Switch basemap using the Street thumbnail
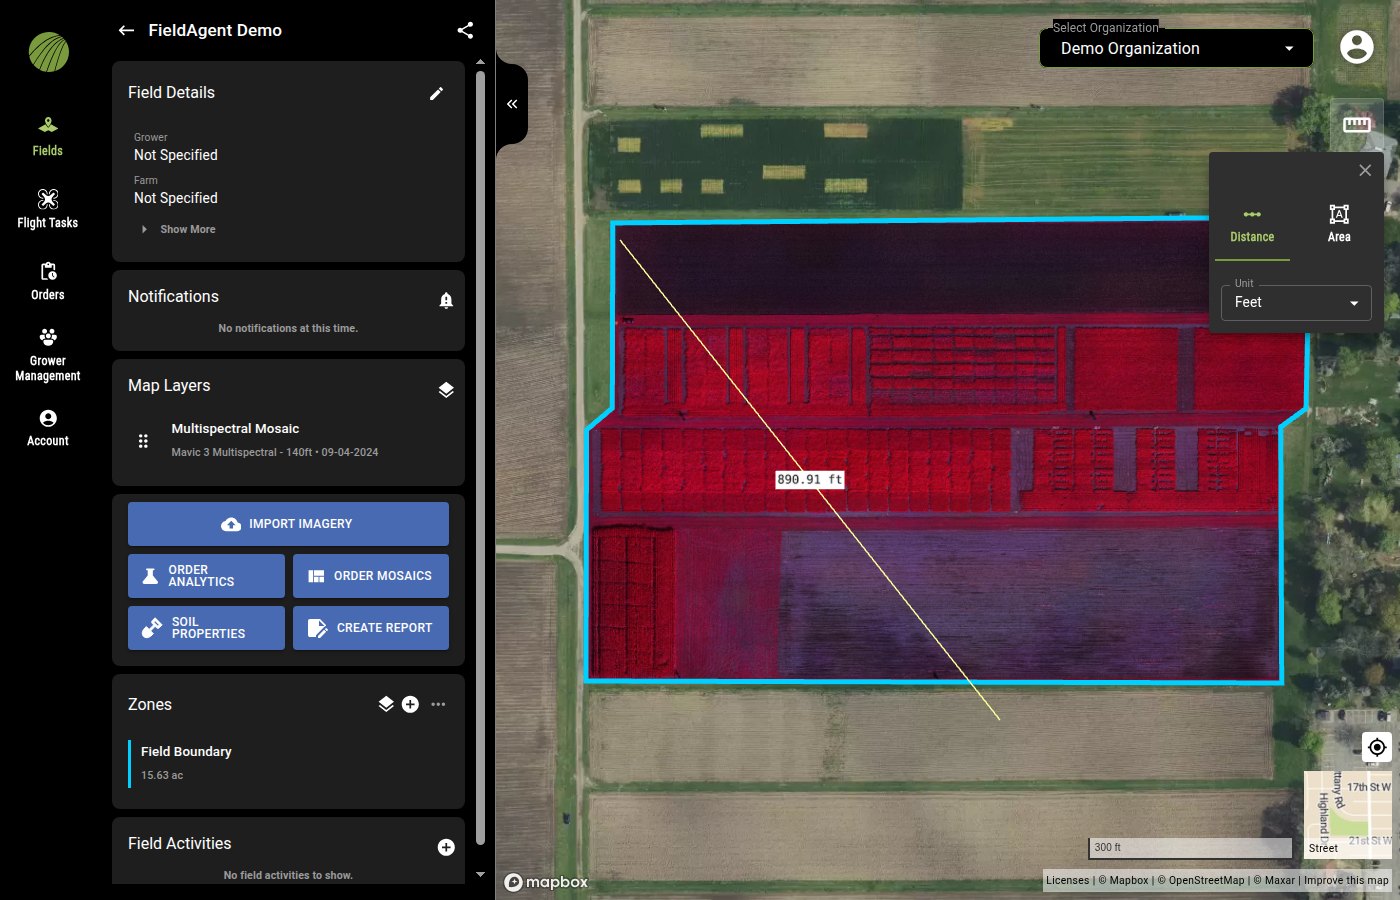The width and height of the screenshot is (1400, 900). (x=1348, y=815)
